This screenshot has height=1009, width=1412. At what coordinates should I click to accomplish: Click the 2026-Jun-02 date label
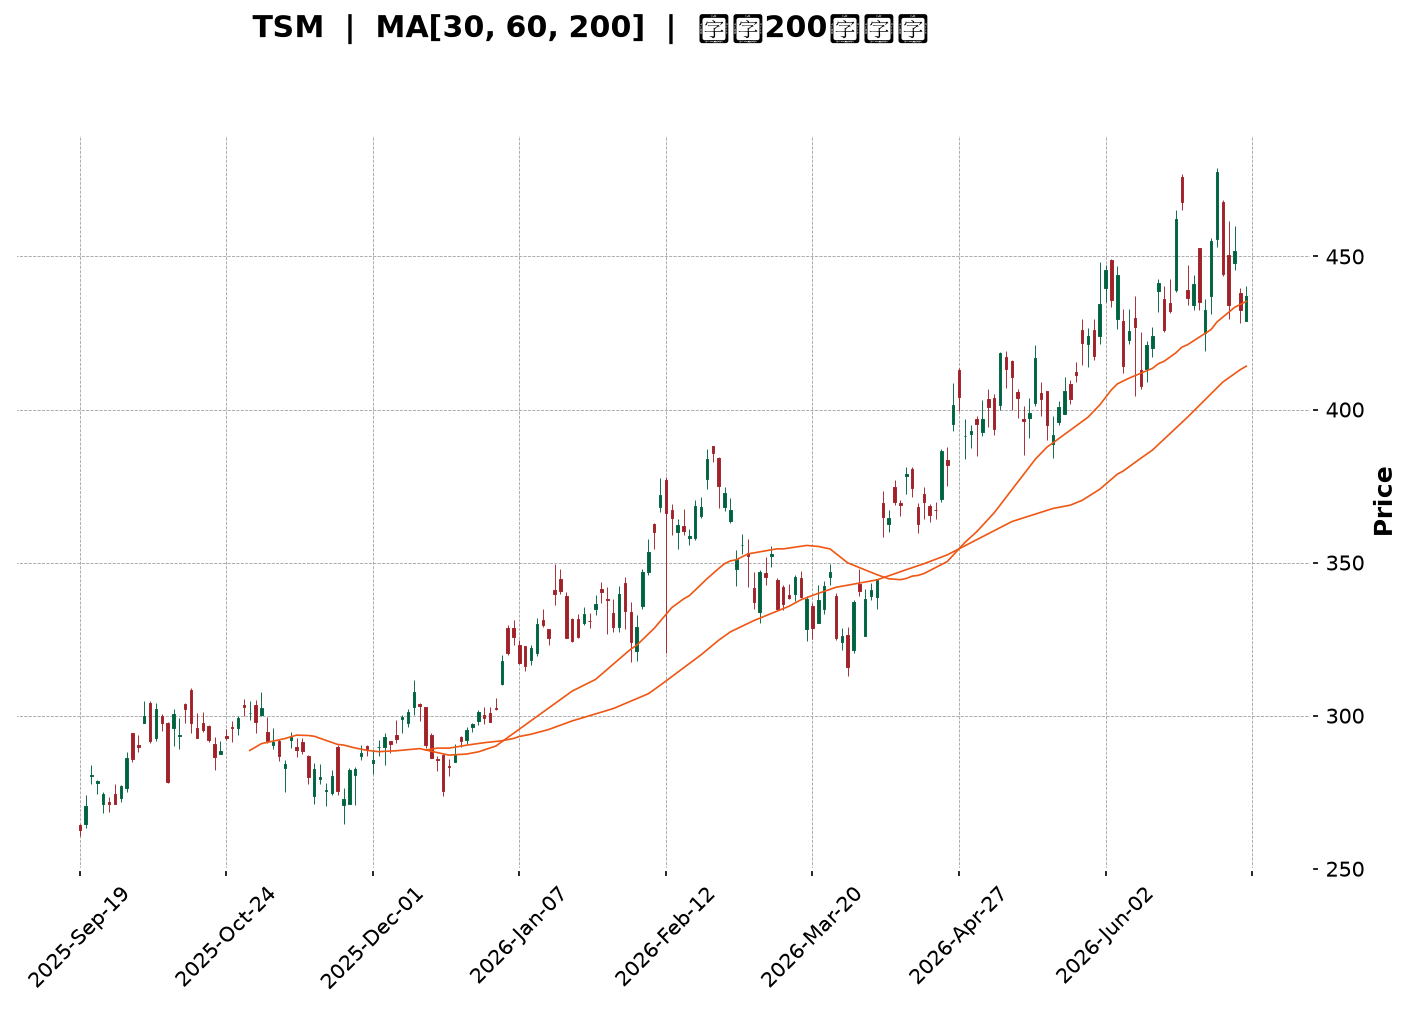click(1105, 937)
